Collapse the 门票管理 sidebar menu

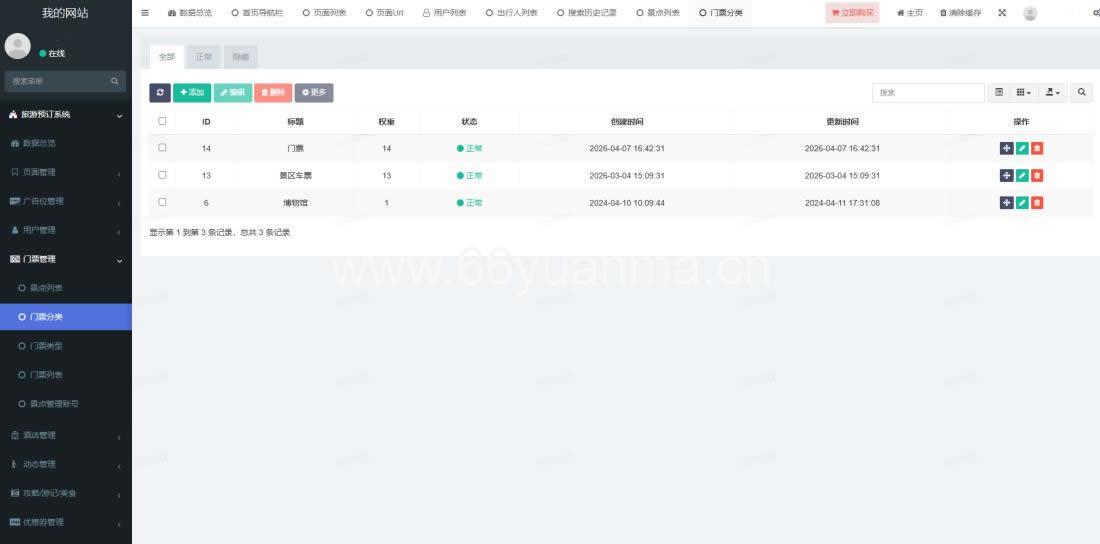coord(66,259)
